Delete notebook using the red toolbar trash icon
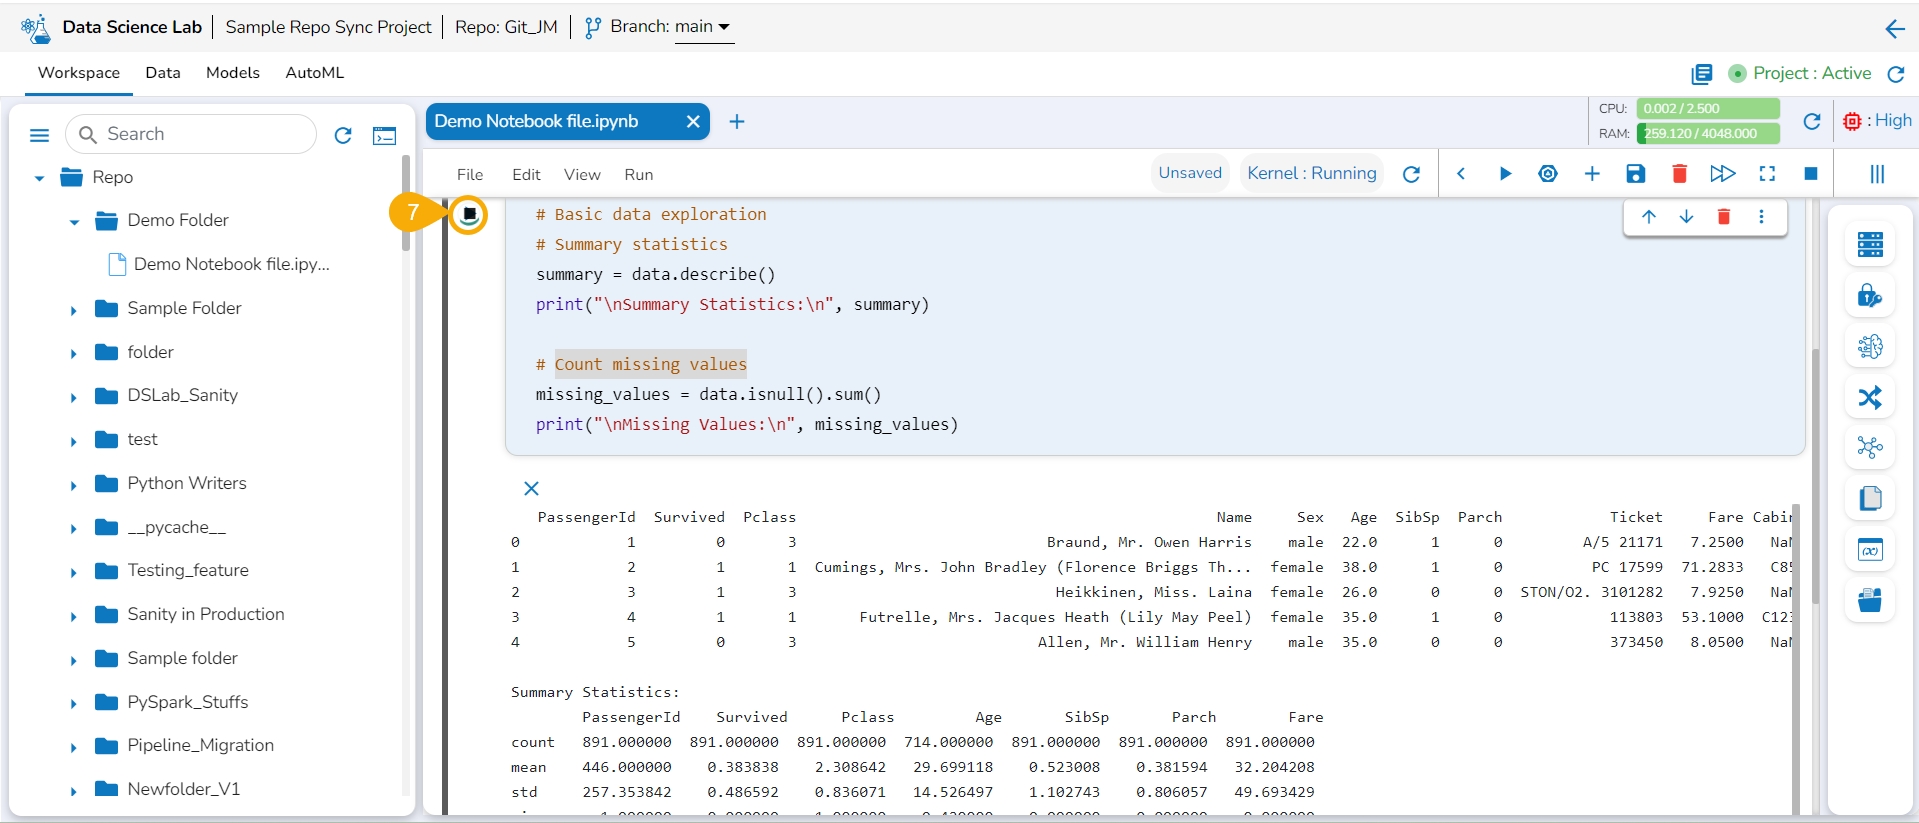 [1679, 174]
